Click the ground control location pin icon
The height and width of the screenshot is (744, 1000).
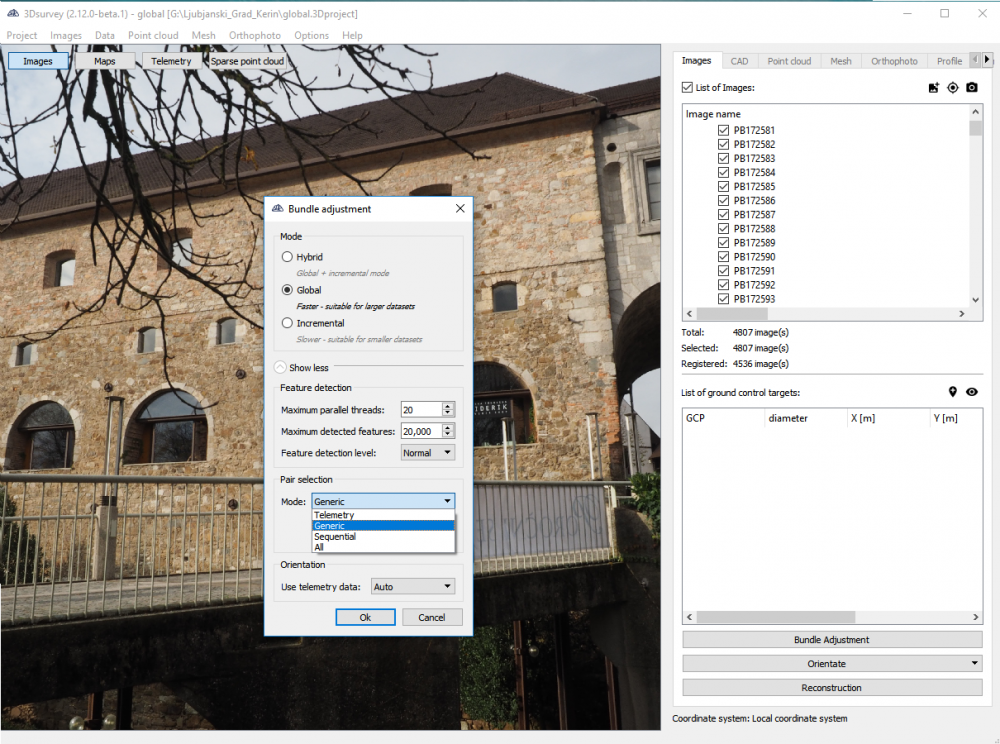[952, 392]
